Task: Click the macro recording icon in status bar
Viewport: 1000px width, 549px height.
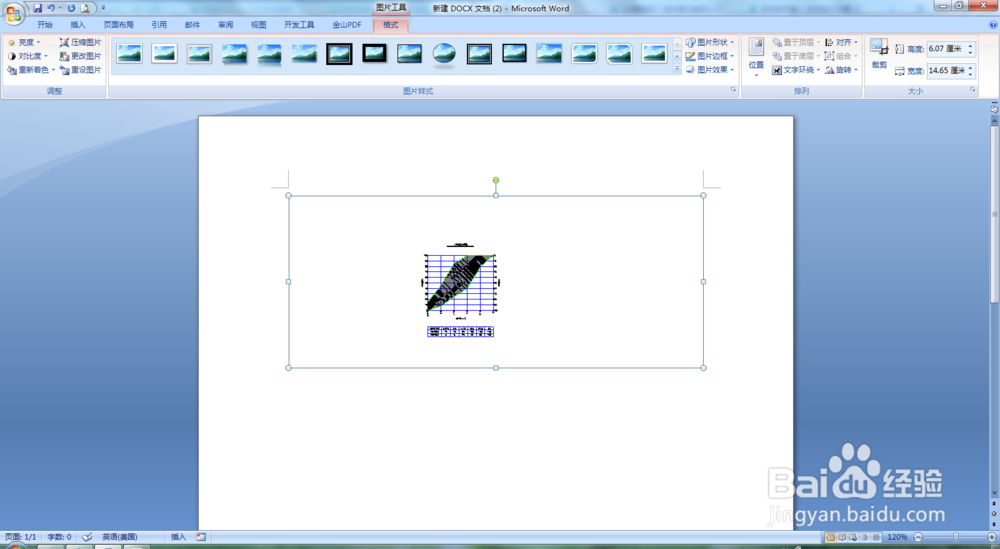Action: click(x=201, y=537)
